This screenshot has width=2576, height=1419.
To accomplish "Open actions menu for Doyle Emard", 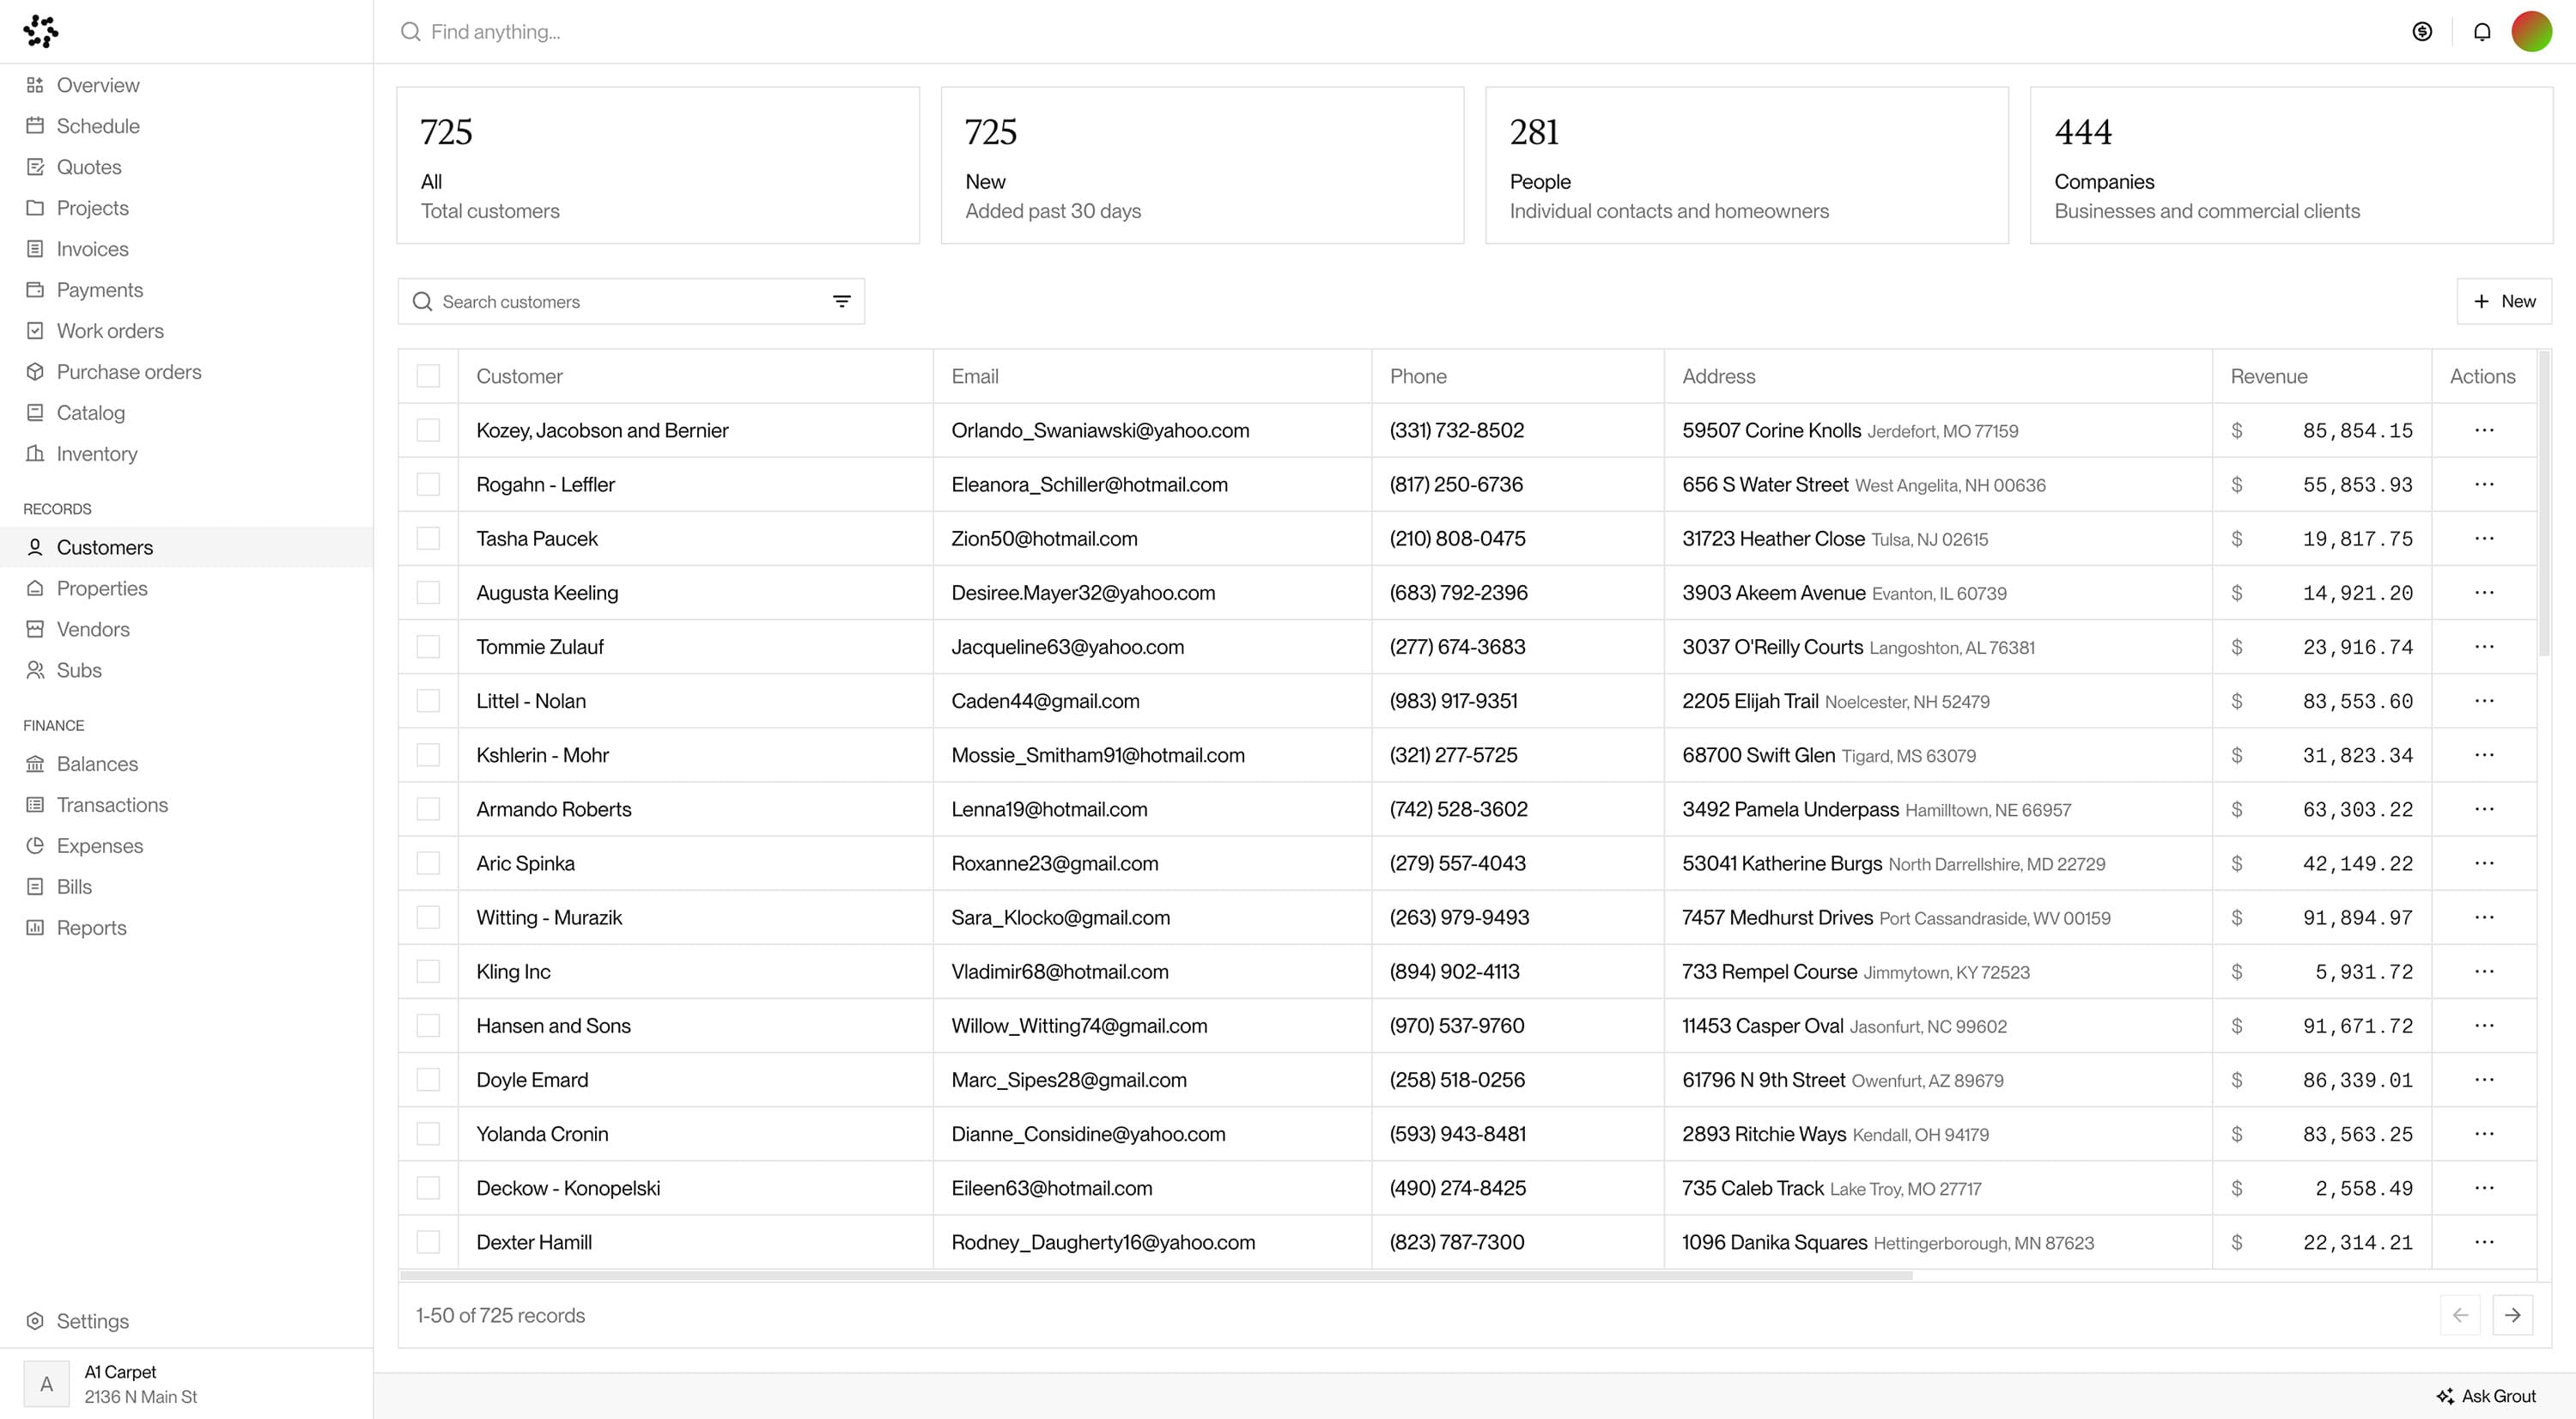I will point(2484,1080).
